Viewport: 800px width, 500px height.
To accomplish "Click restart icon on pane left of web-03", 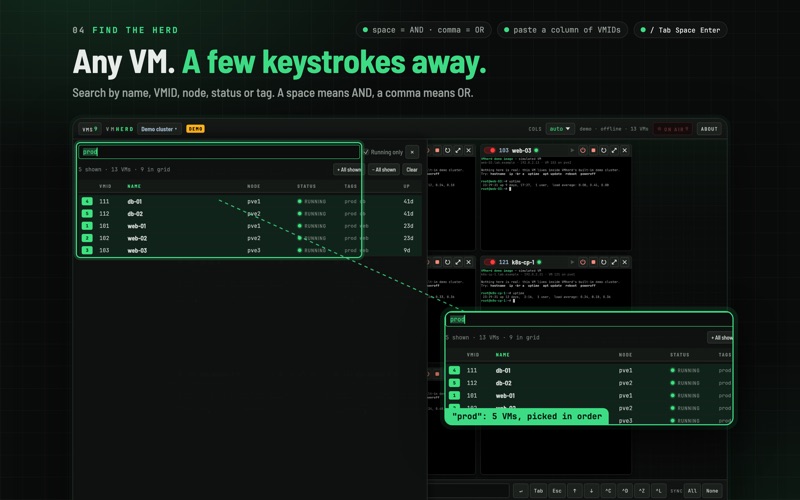I will 447,151.
